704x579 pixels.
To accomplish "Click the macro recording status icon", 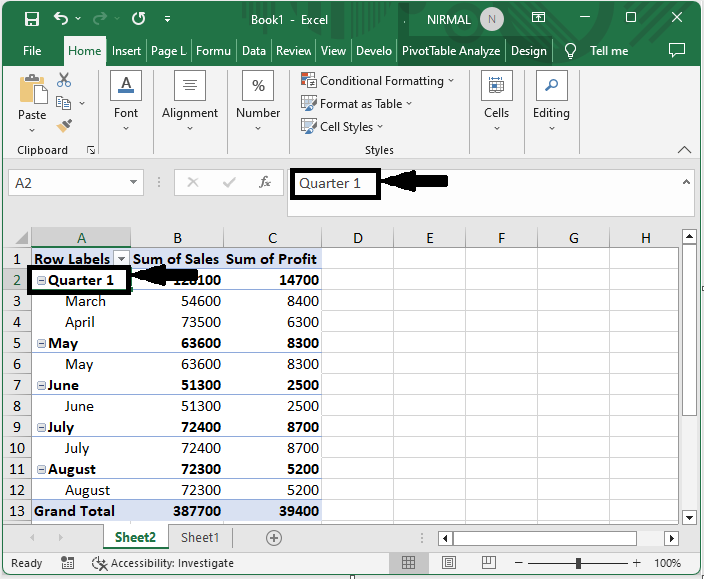I will 67,563.
